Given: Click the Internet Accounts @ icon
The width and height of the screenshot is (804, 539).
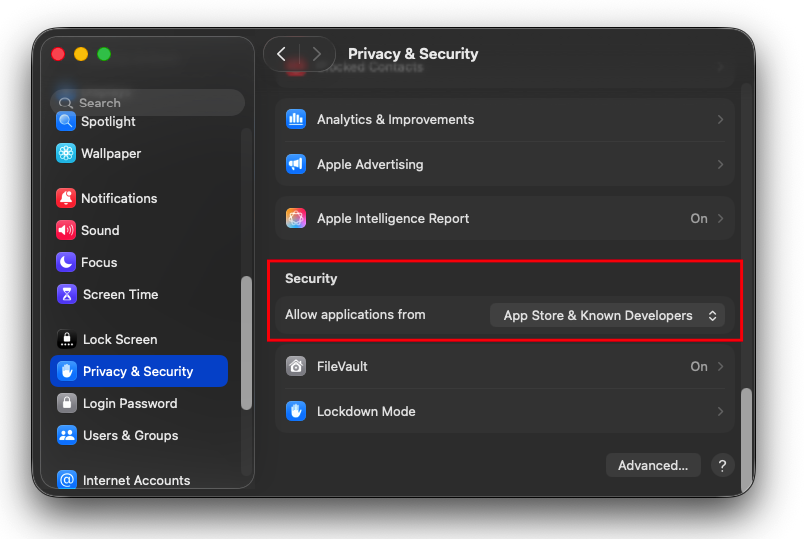Looking at the screenshot, I should point(67,480).
